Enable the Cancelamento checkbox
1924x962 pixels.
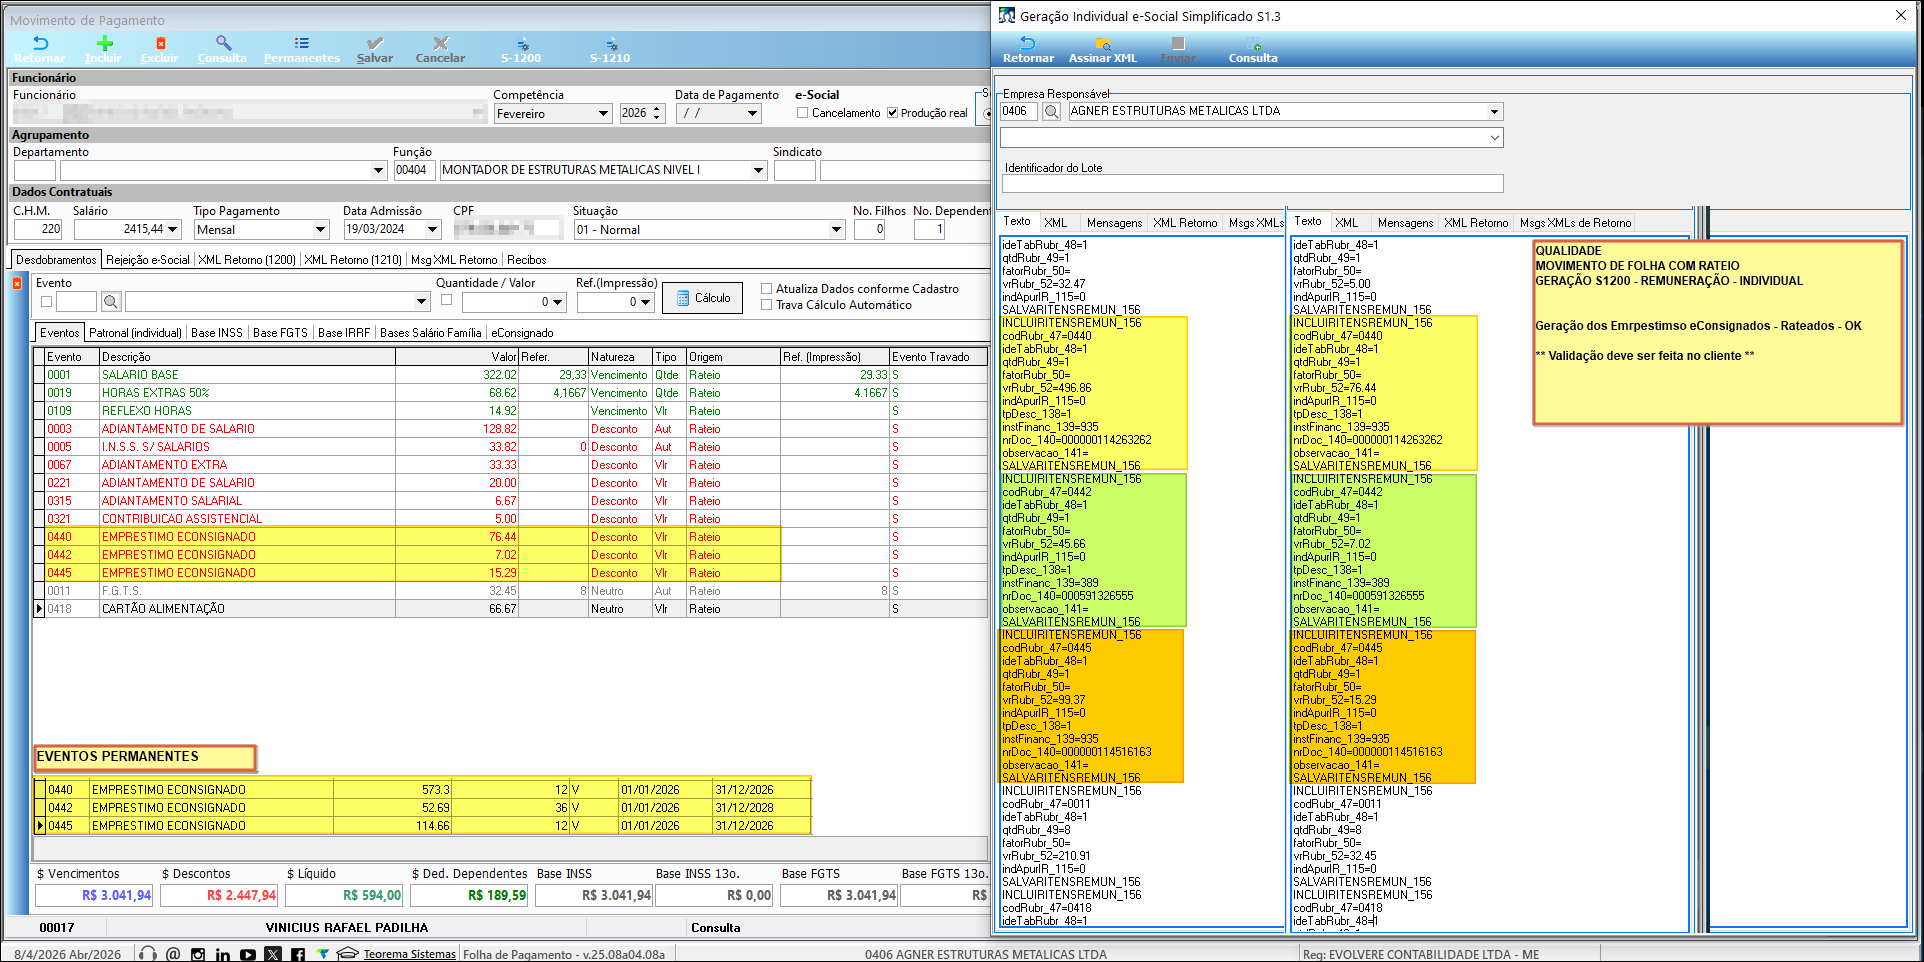[x=802, y=113]
